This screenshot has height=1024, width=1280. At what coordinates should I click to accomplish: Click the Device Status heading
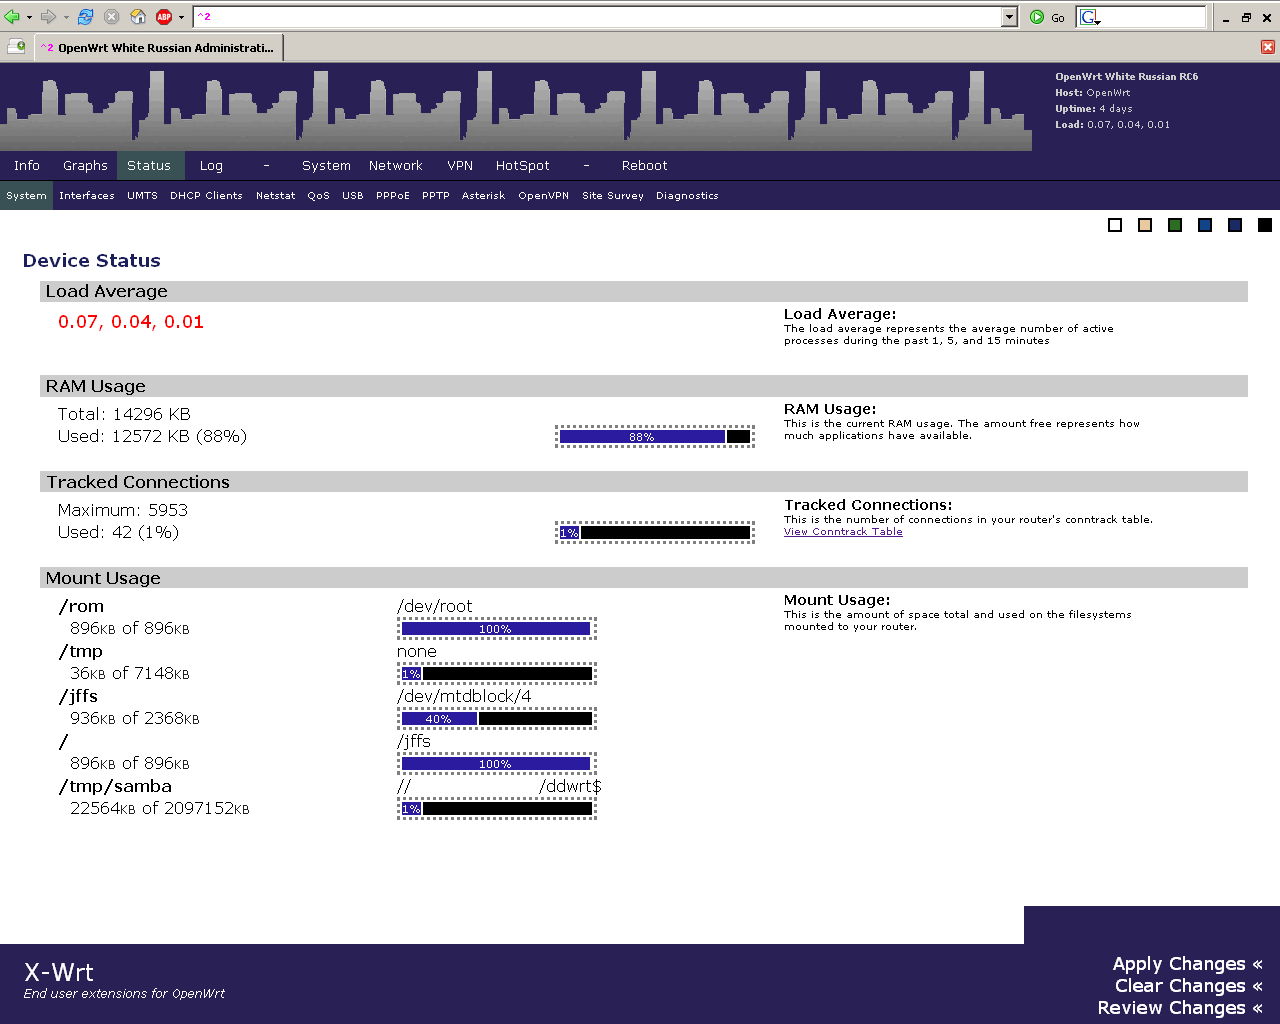click(92, 261)
